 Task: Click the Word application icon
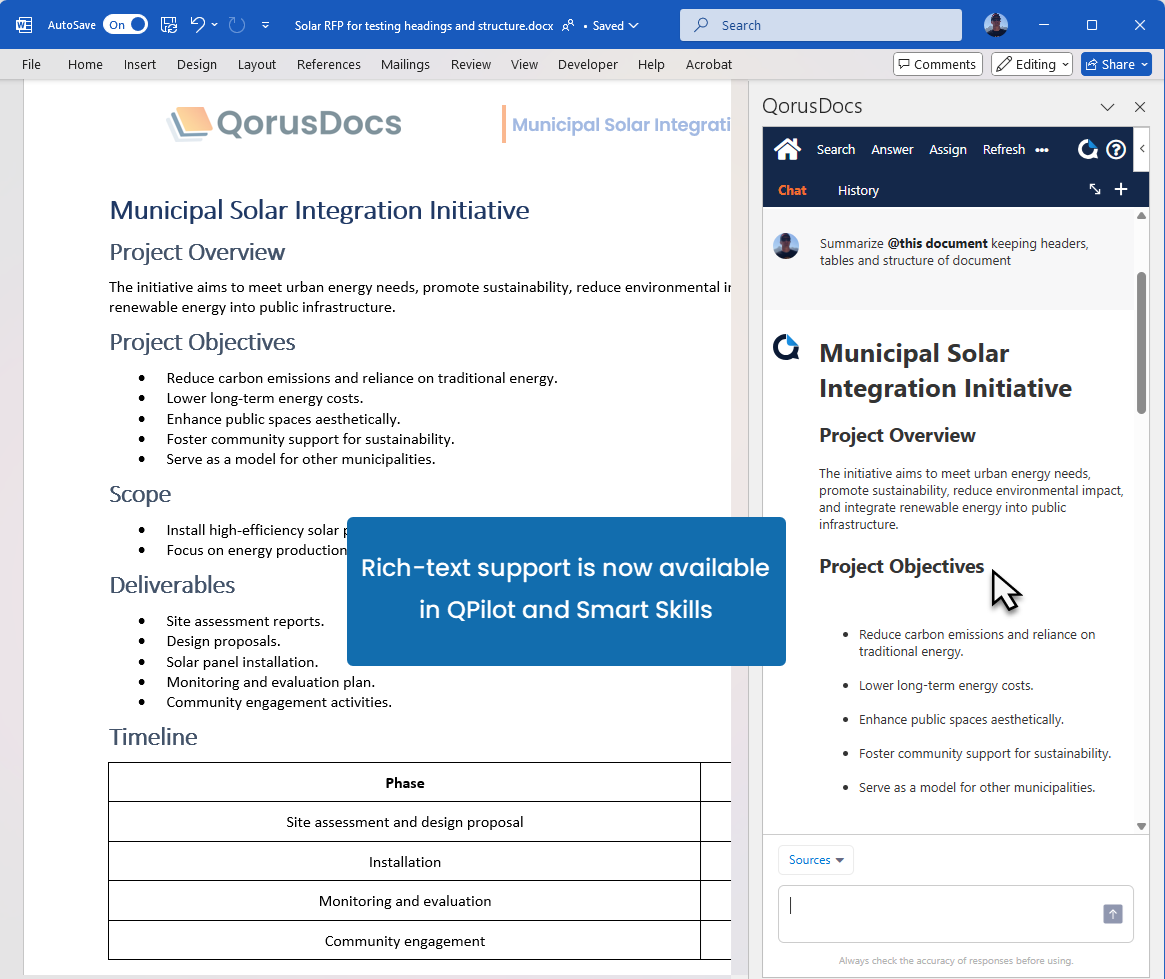(24, 25)
